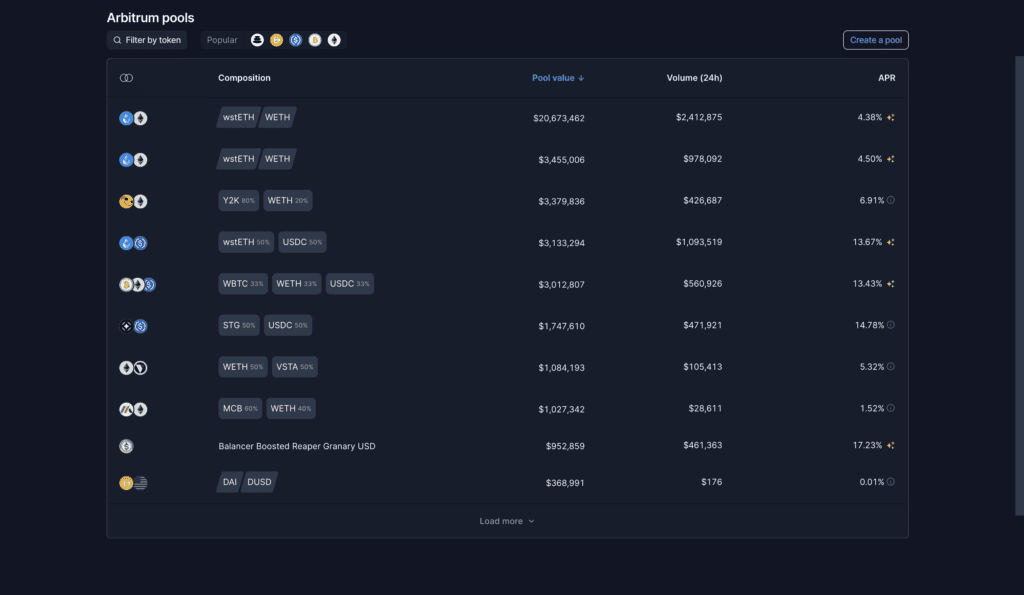Click the DUSD token chip

[x=259, y=482]
